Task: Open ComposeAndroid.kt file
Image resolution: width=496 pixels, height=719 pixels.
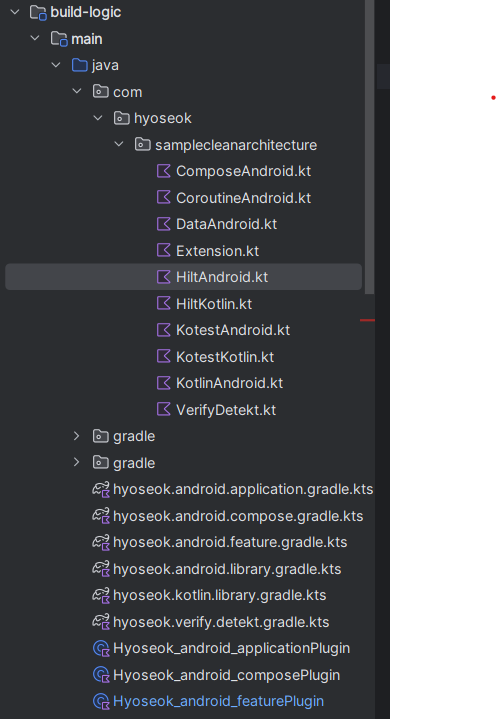Action: pos(243,171)
